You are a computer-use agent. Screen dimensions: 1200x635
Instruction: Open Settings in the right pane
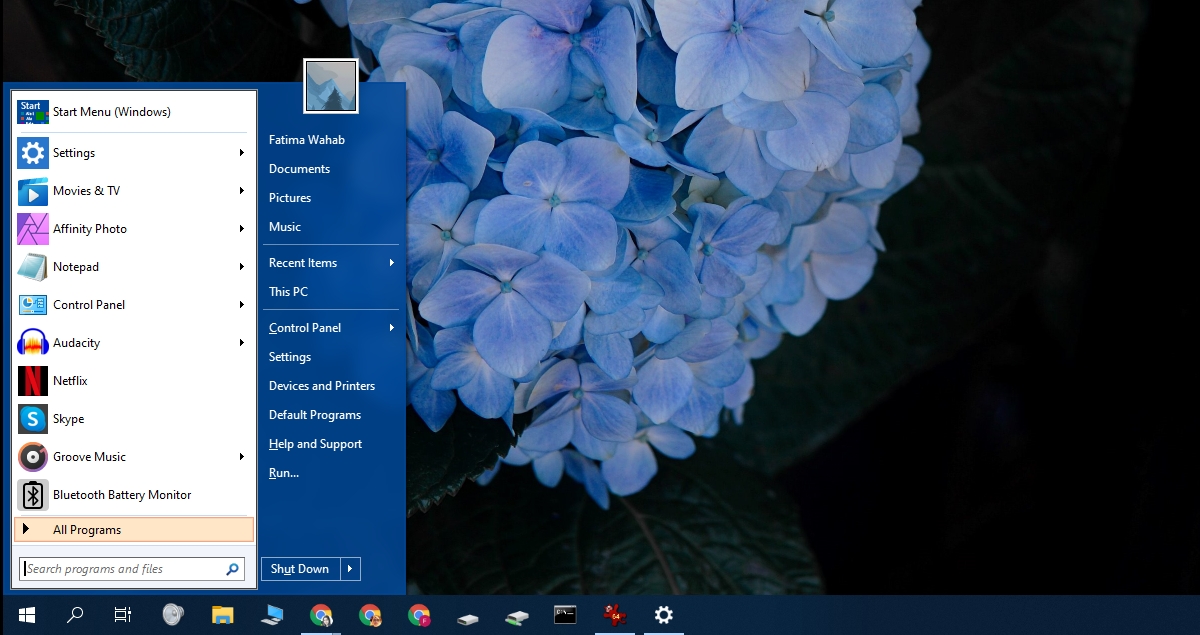290,357
